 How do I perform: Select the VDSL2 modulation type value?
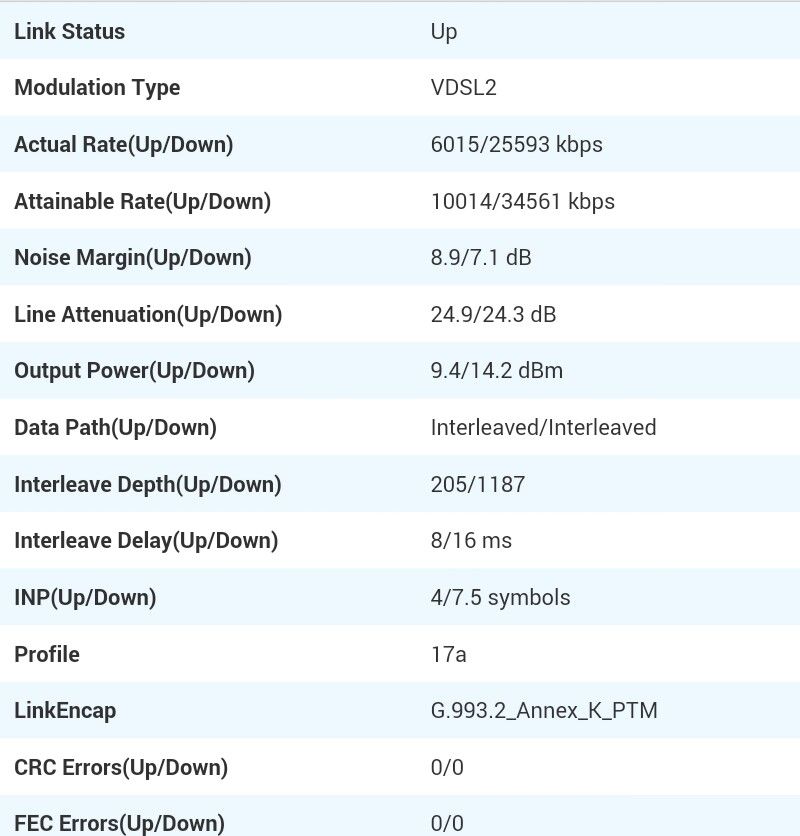tap(463, 87)
